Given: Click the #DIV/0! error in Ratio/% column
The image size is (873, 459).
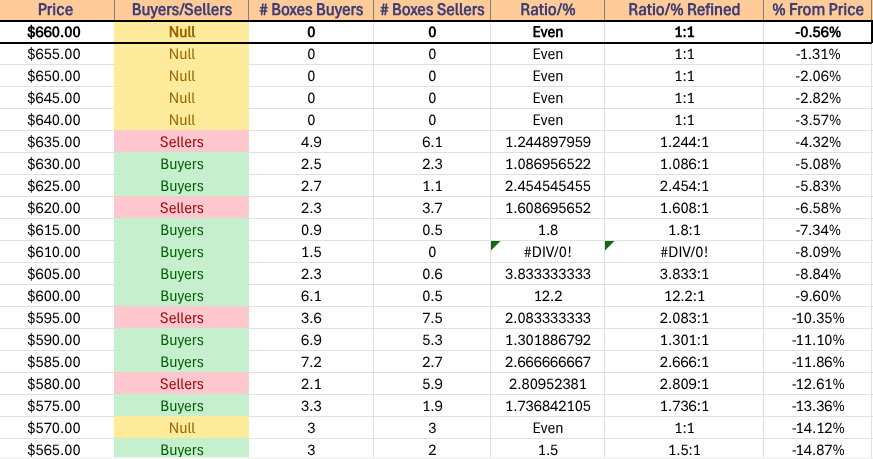Looking at the screenshot, I should pyautogui.click(x=547, y=252).
